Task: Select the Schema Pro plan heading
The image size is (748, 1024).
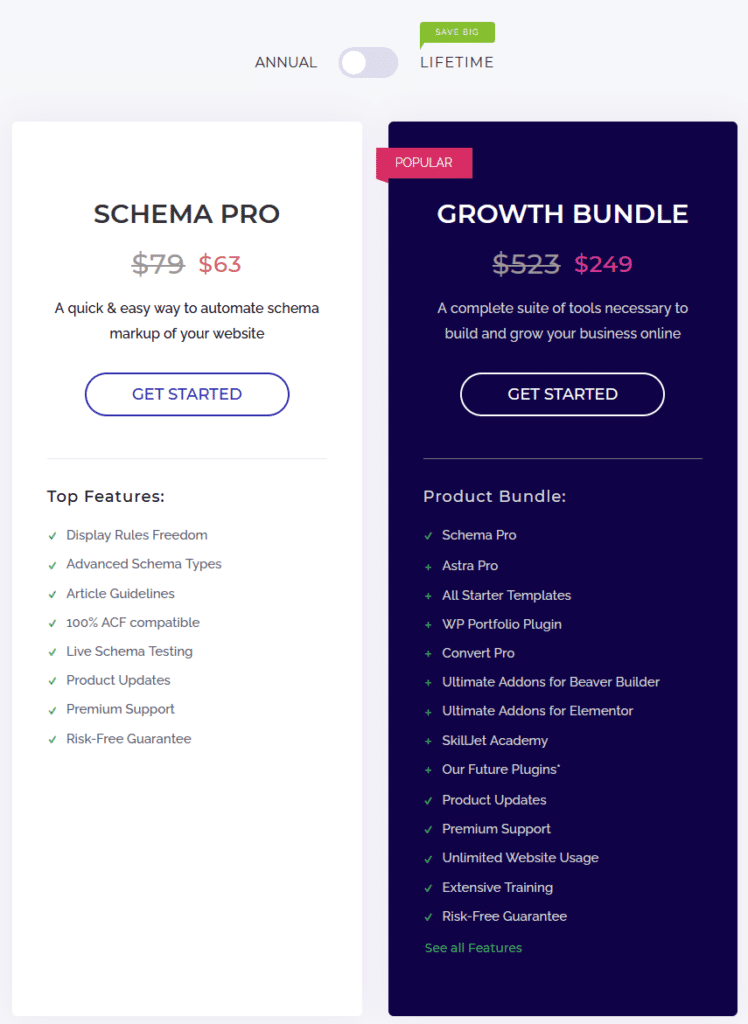Action: pos(186,214)
